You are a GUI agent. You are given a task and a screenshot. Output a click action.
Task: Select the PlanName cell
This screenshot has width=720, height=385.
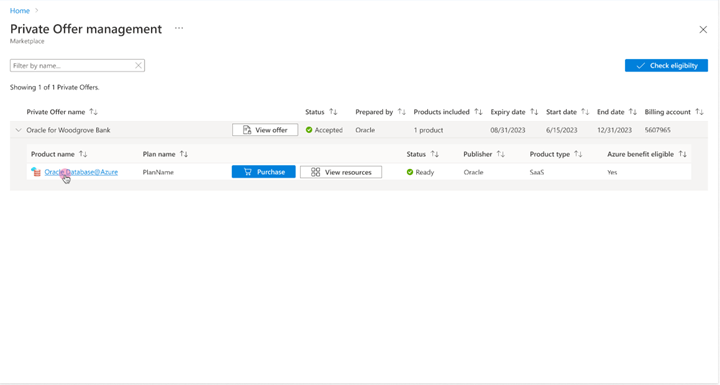[x=158, y=172]
